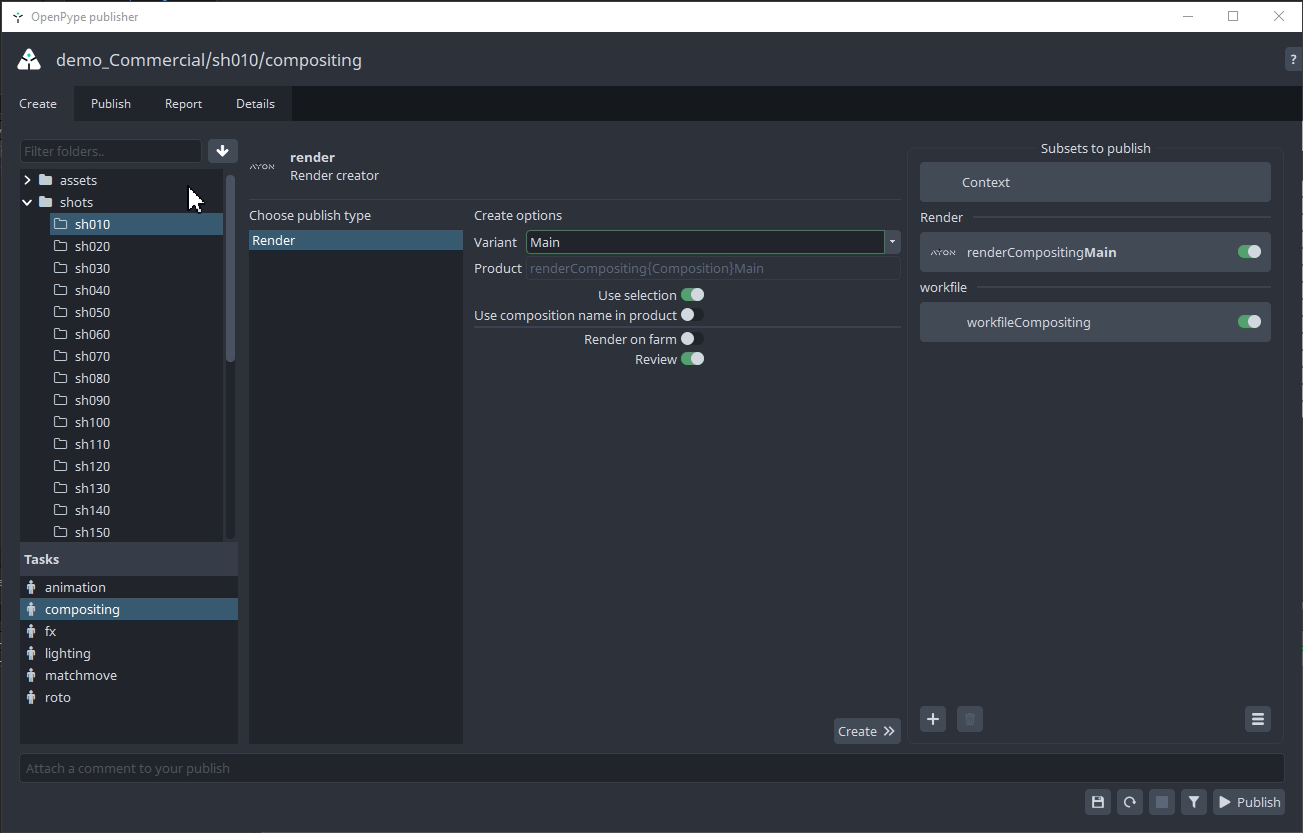This screenshot has height=833, width=1303.
Task: Open the help question mark button
Action: [1293, 59]
